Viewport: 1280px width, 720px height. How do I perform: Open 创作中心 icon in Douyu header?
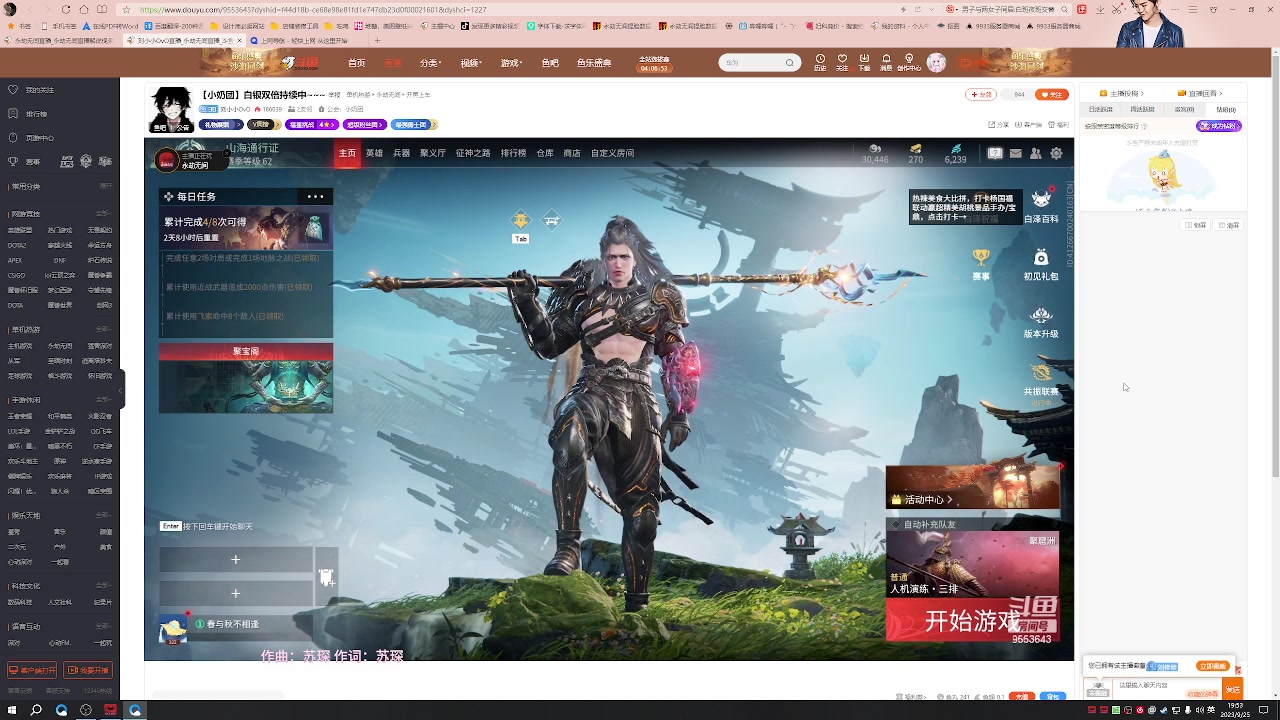[909, 62]
